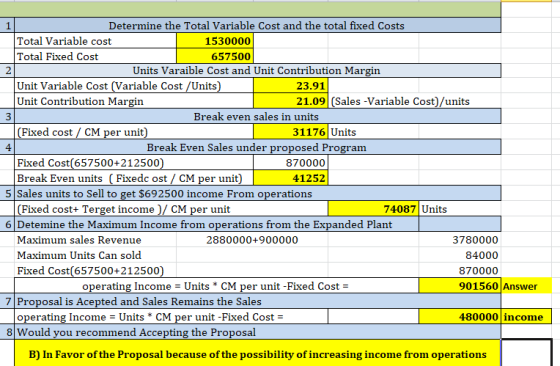This screenshot has width=560, height=366.
Task: Click the unit variable cost value 23.91
Action: 291,86
